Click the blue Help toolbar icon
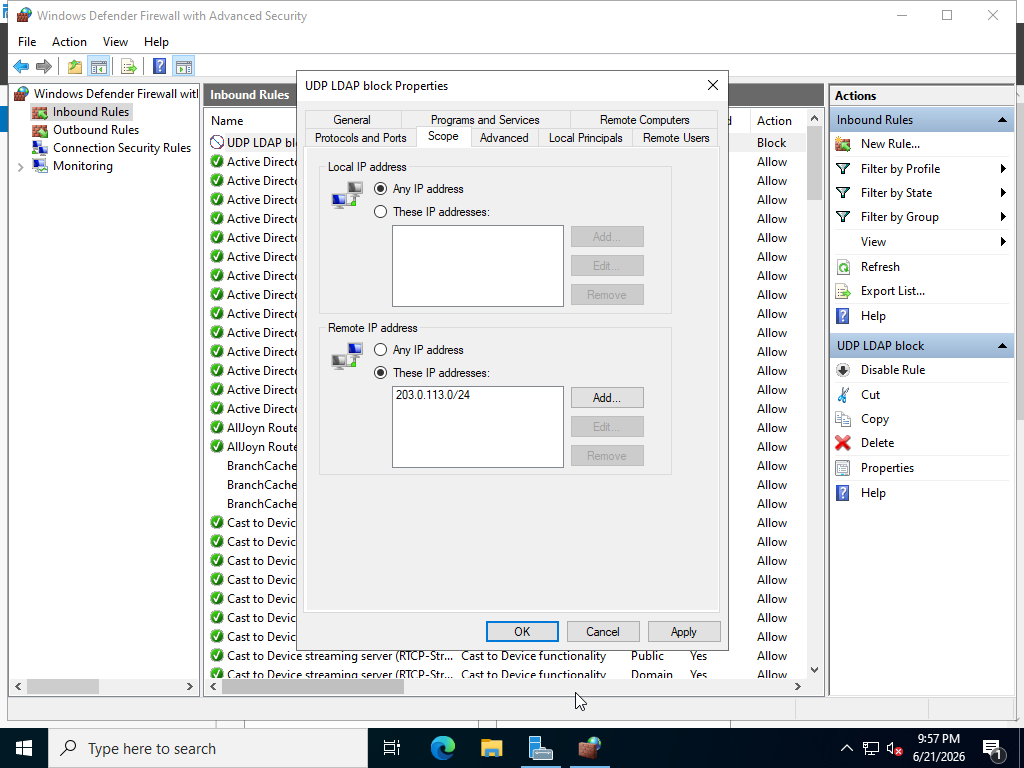 tap(159, 66)
